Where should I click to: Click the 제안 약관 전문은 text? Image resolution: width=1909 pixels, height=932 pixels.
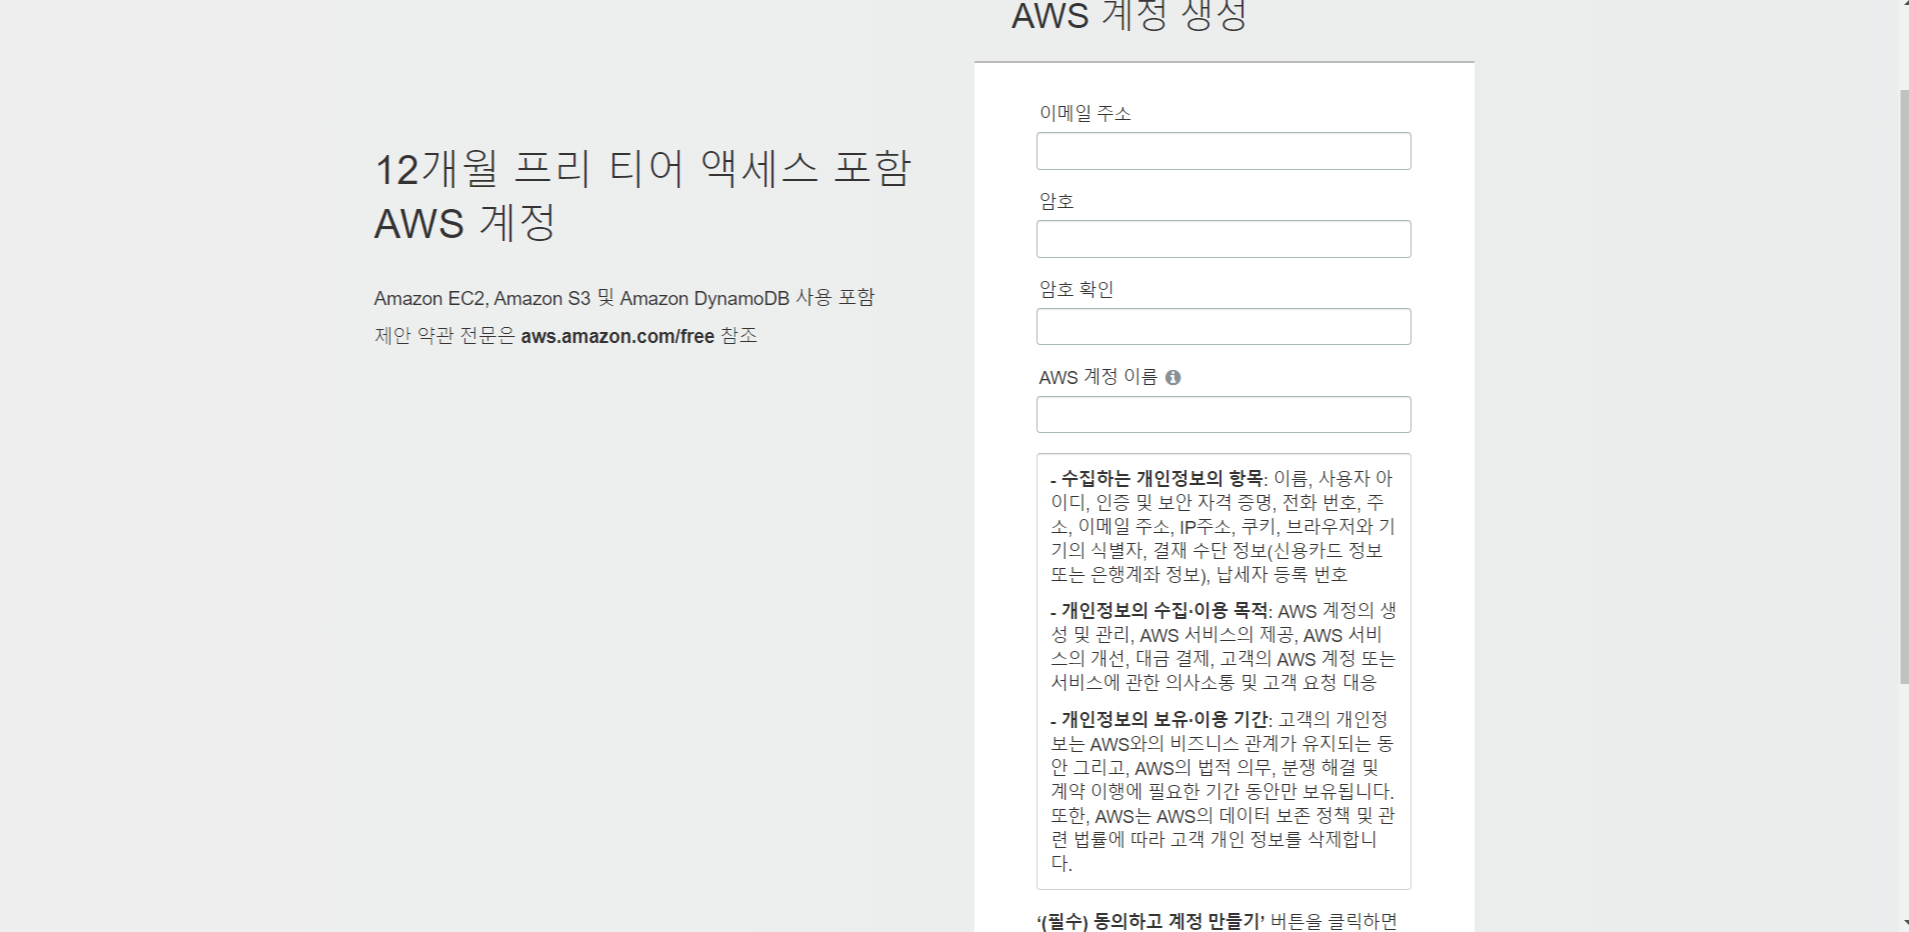(444, 336)
